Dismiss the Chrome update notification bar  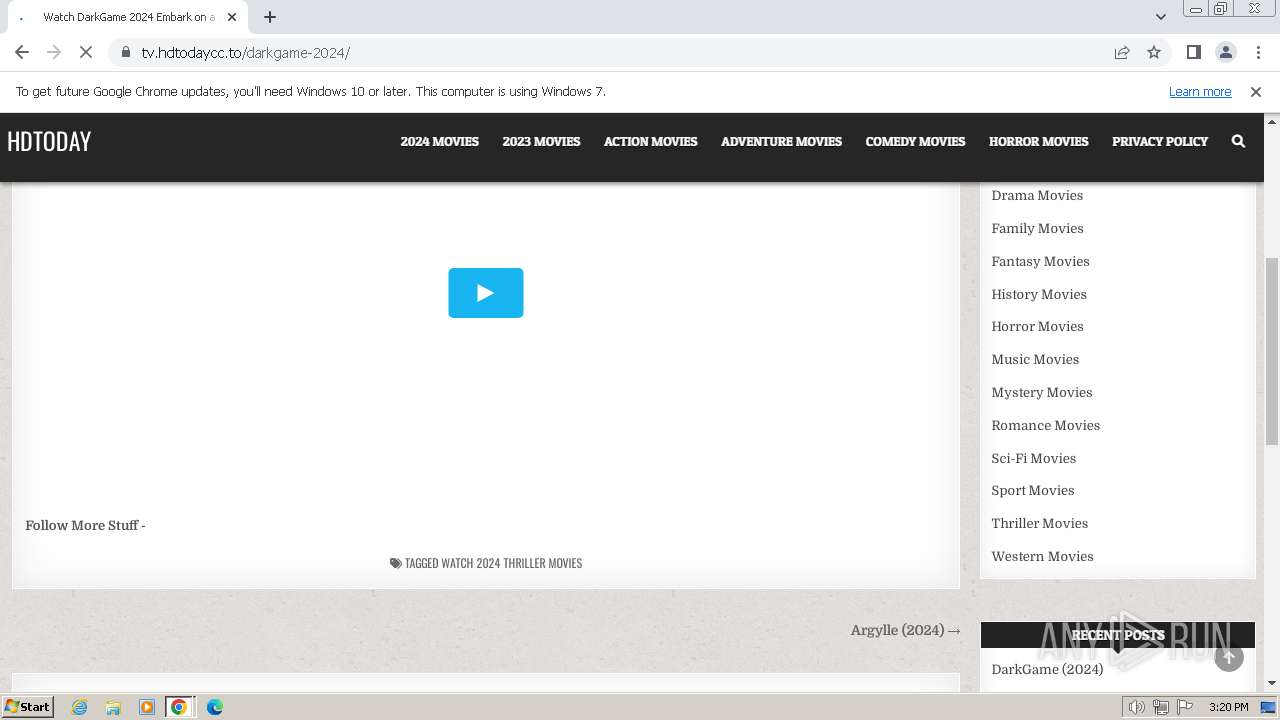[1256, 91]
